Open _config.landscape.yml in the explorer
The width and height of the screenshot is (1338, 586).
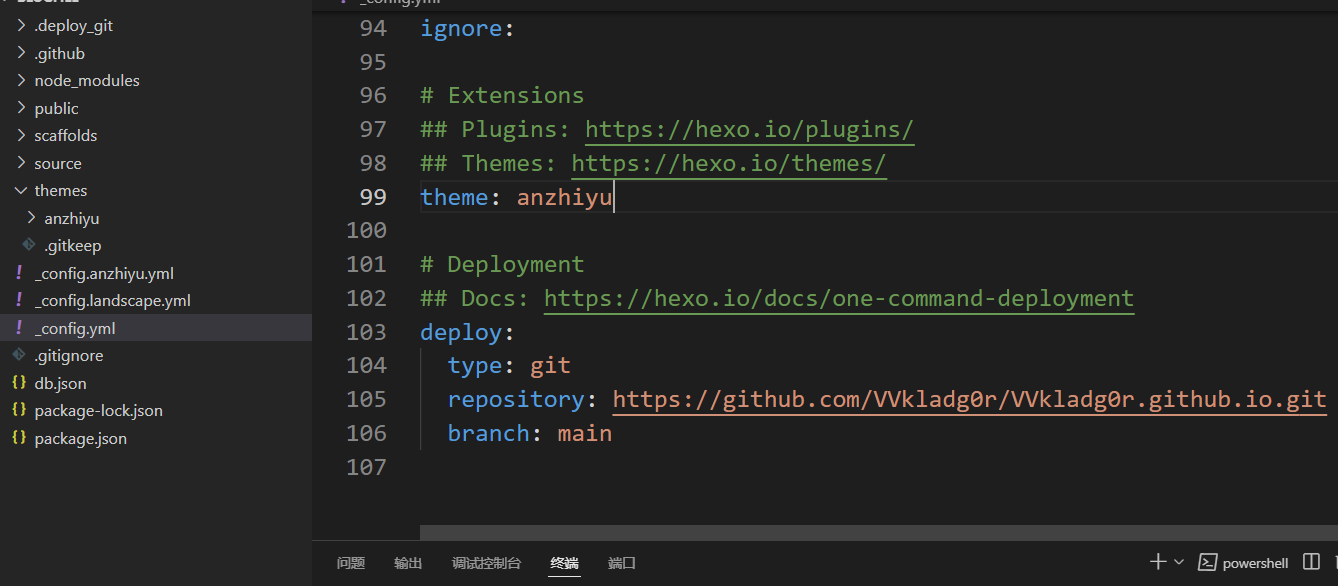[112, 300]
